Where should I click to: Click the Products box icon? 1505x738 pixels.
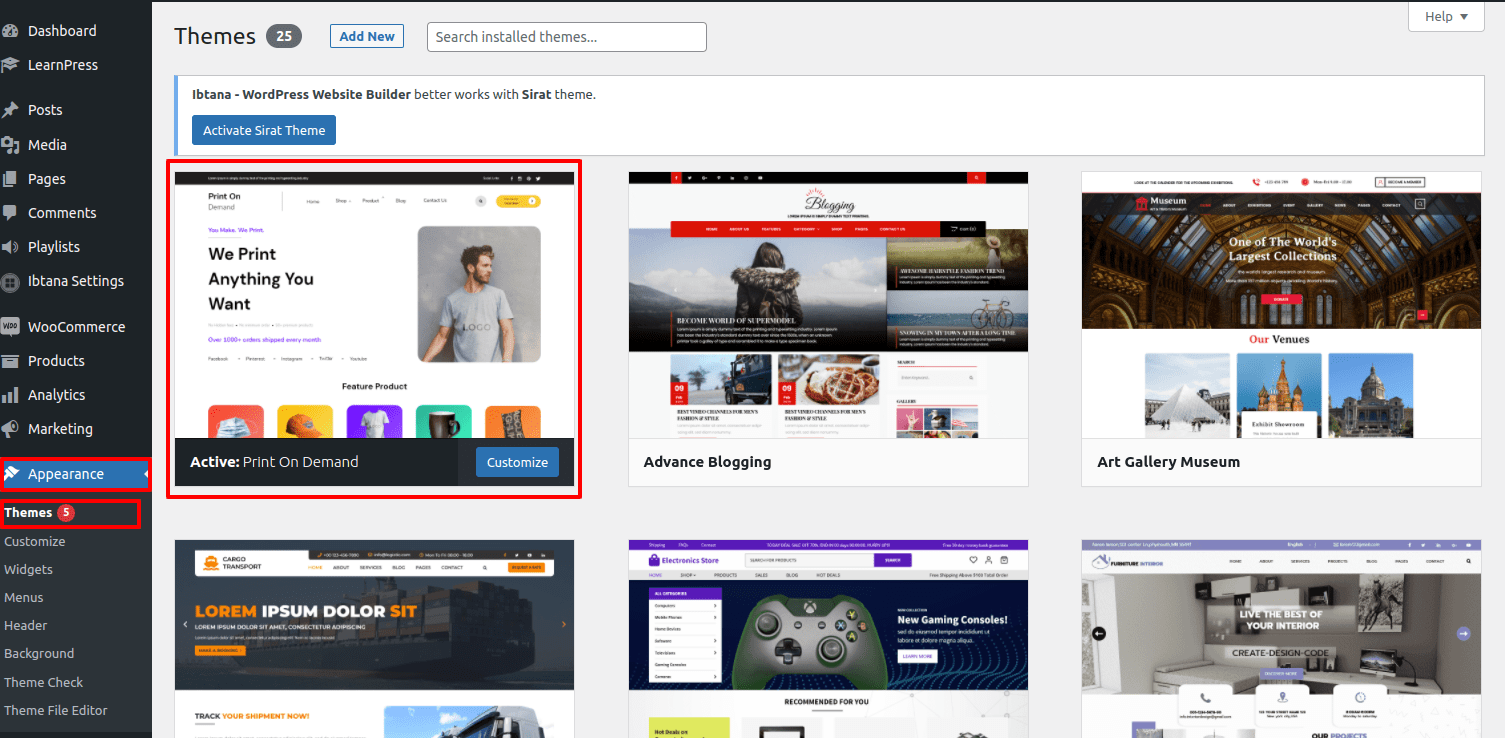10,361
